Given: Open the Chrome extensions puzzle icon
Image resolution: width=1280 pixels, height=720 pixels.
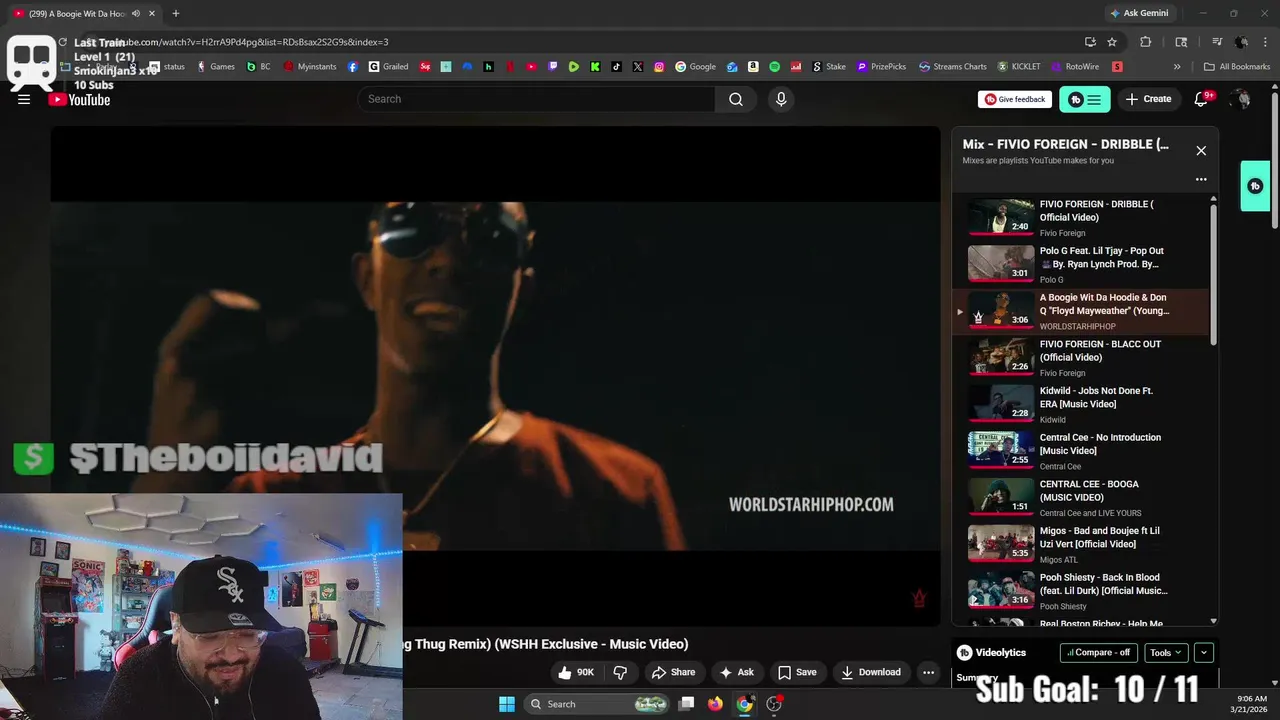Looking at the screenshot, I should point(1146,42).
